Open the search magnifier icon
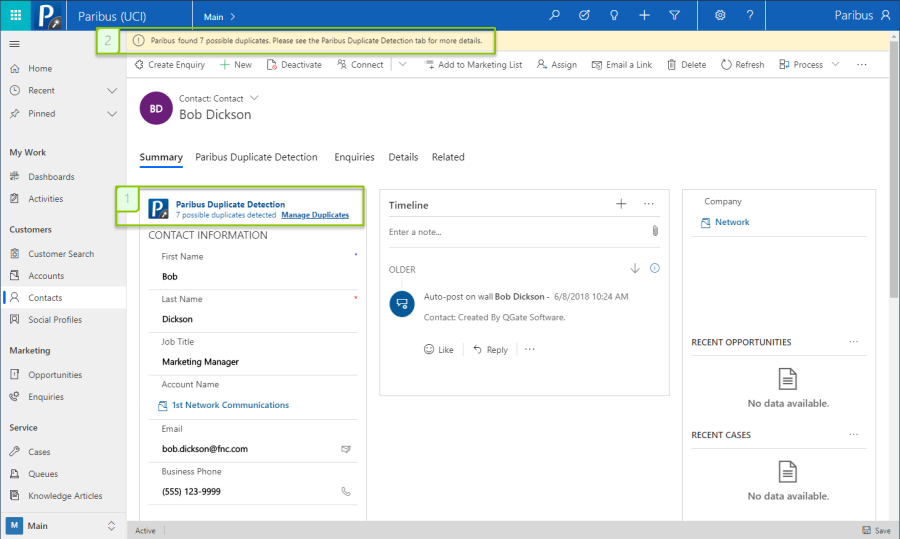 554,15
